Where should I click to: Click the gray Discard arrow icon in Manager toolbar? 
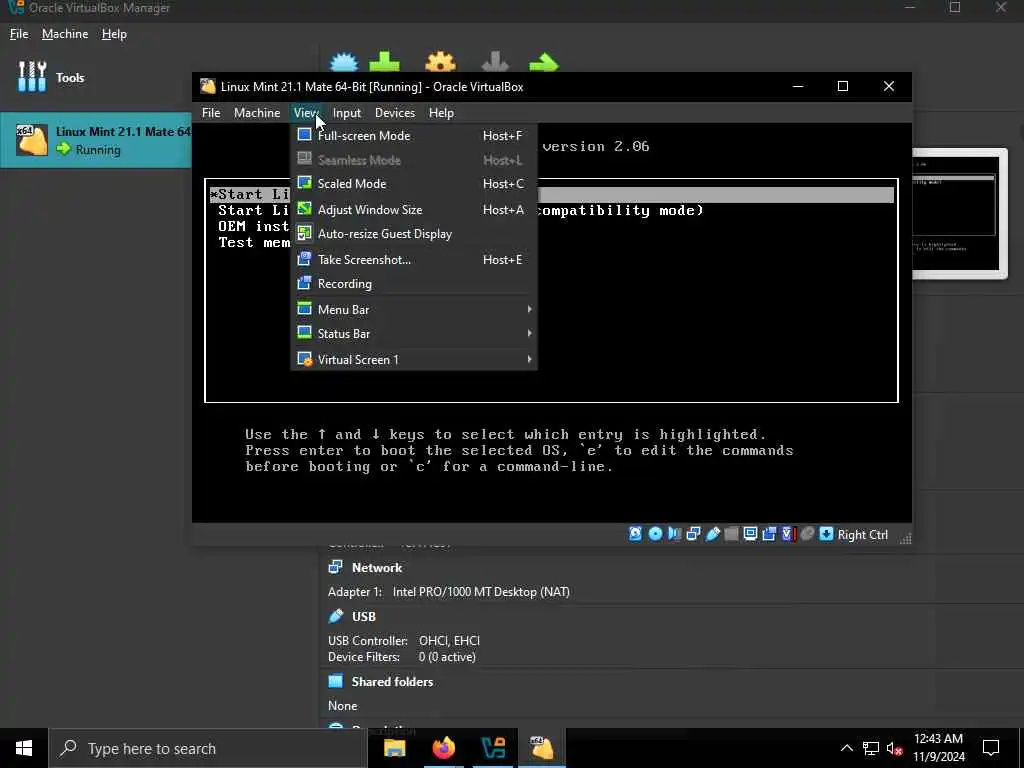[494, 63]
